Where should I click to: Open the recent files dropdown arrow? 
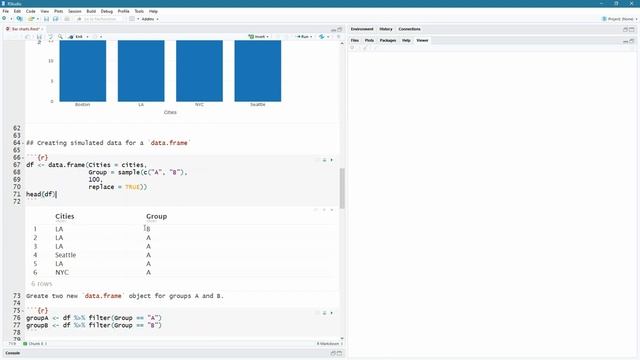[38, 19]
